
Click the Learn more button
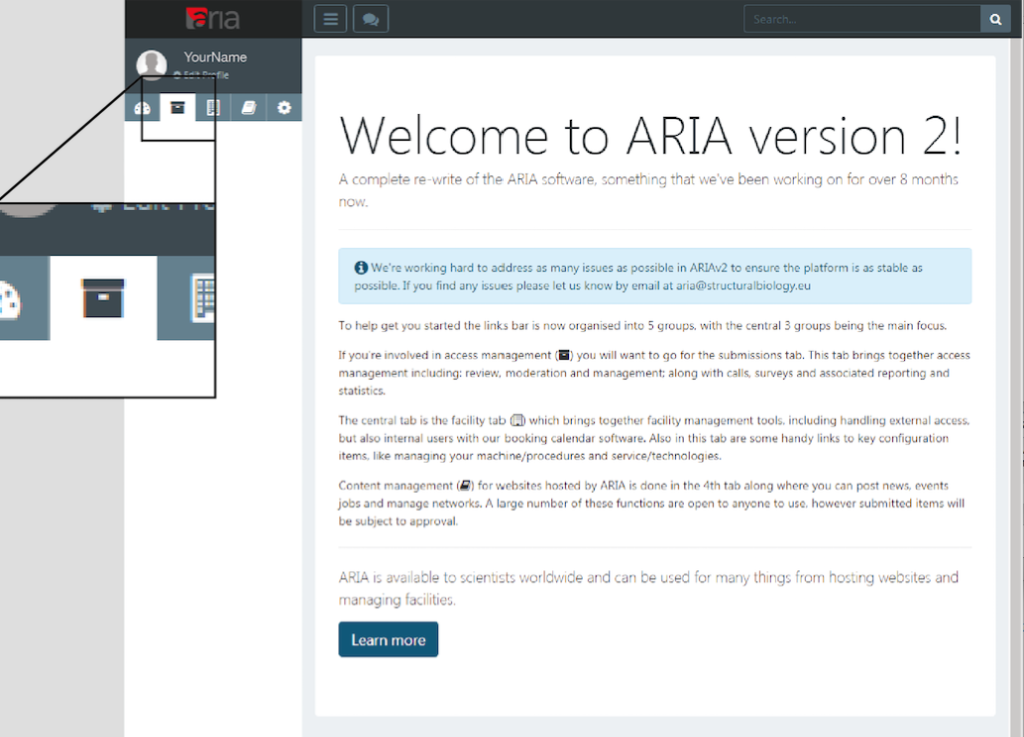pos(388,640)
